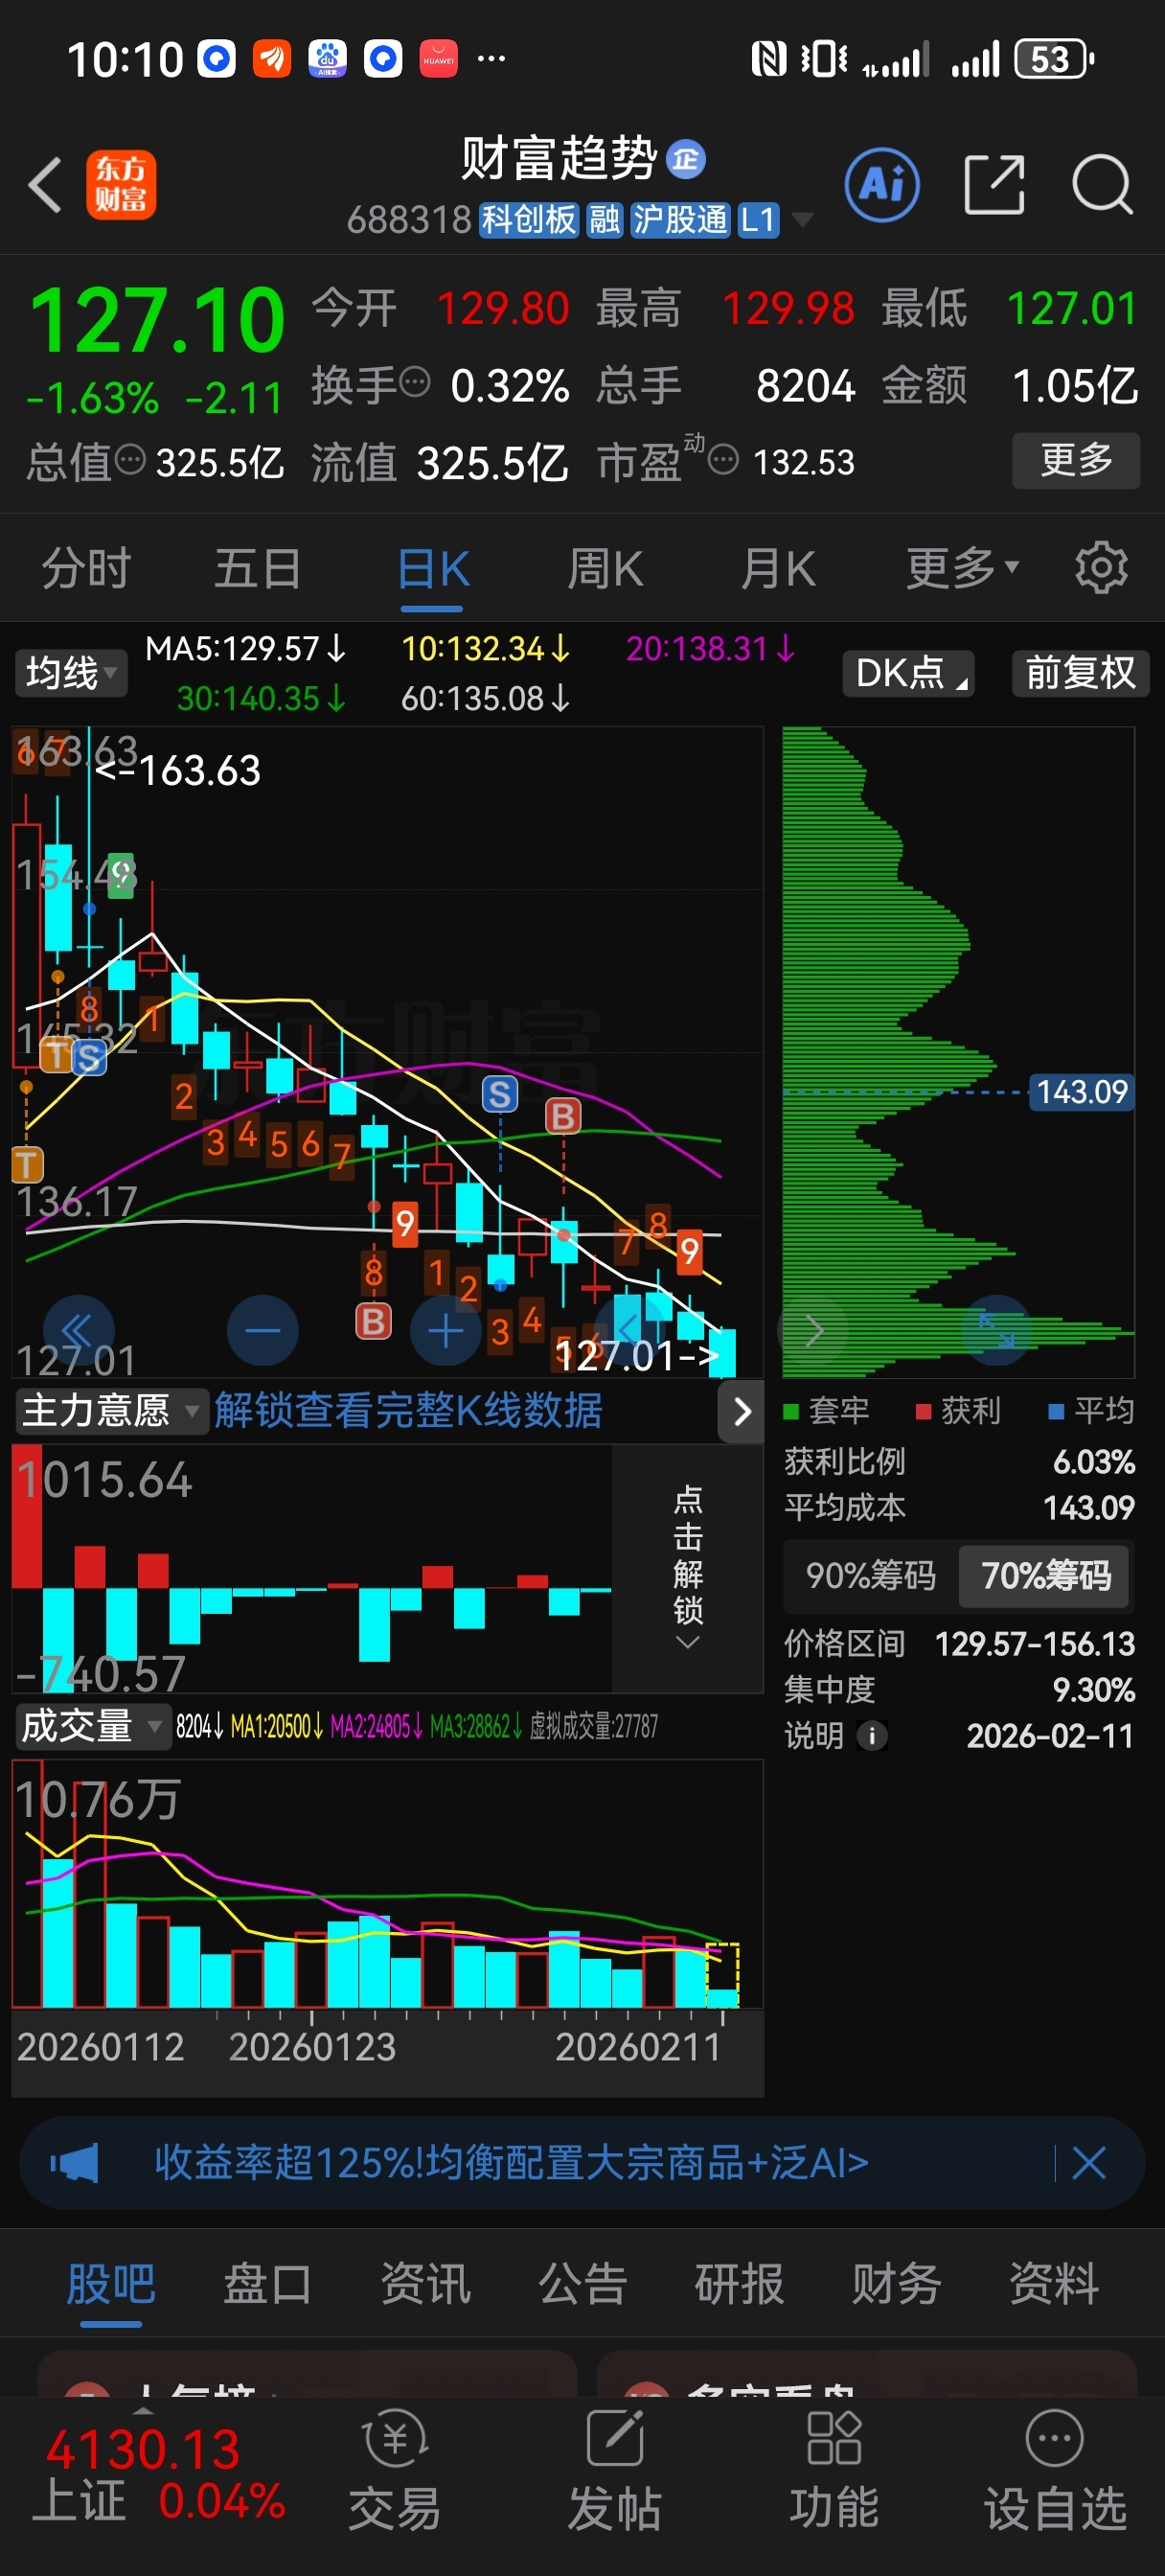Screen dimensions: 1165x2576
Task: Open 功能 functions icon in bottom bar
Action: [834, 2469]
